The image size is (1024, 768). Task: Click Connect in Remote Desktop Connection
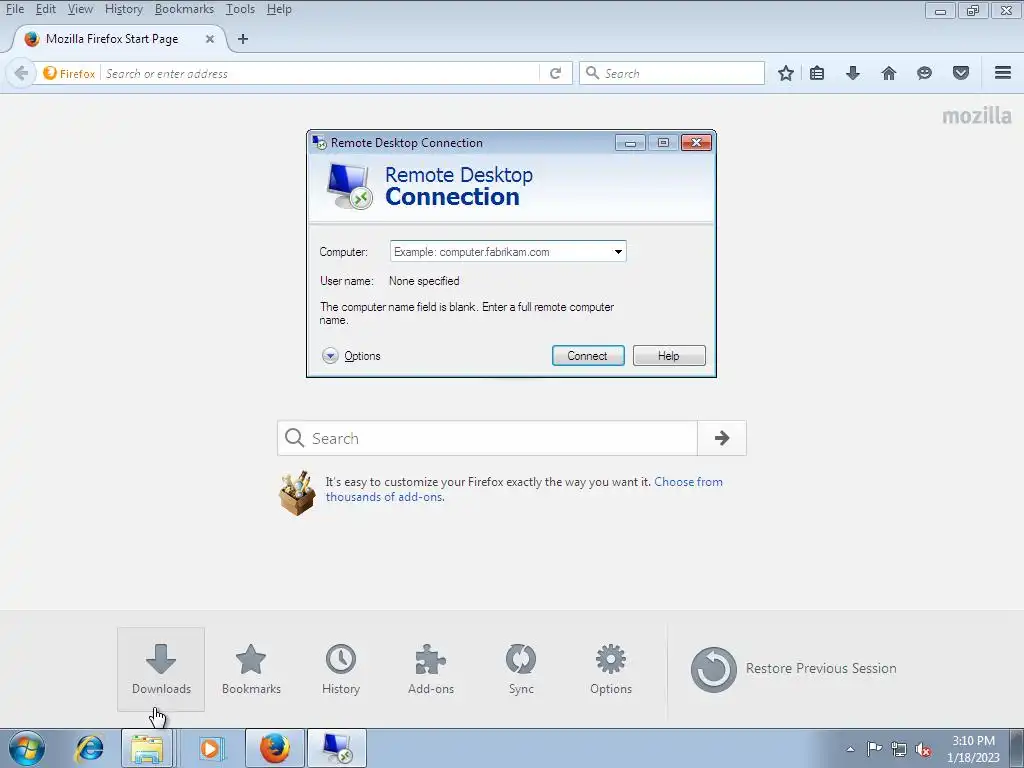[588, 356]
